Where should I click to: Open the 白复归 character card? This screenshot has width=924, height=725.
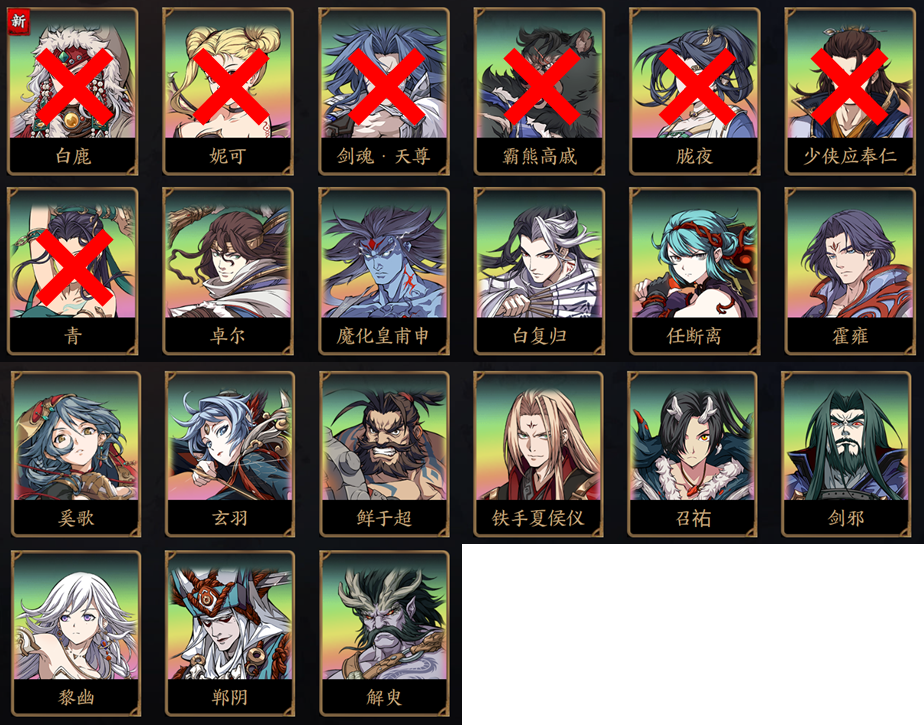click(539, 271)
